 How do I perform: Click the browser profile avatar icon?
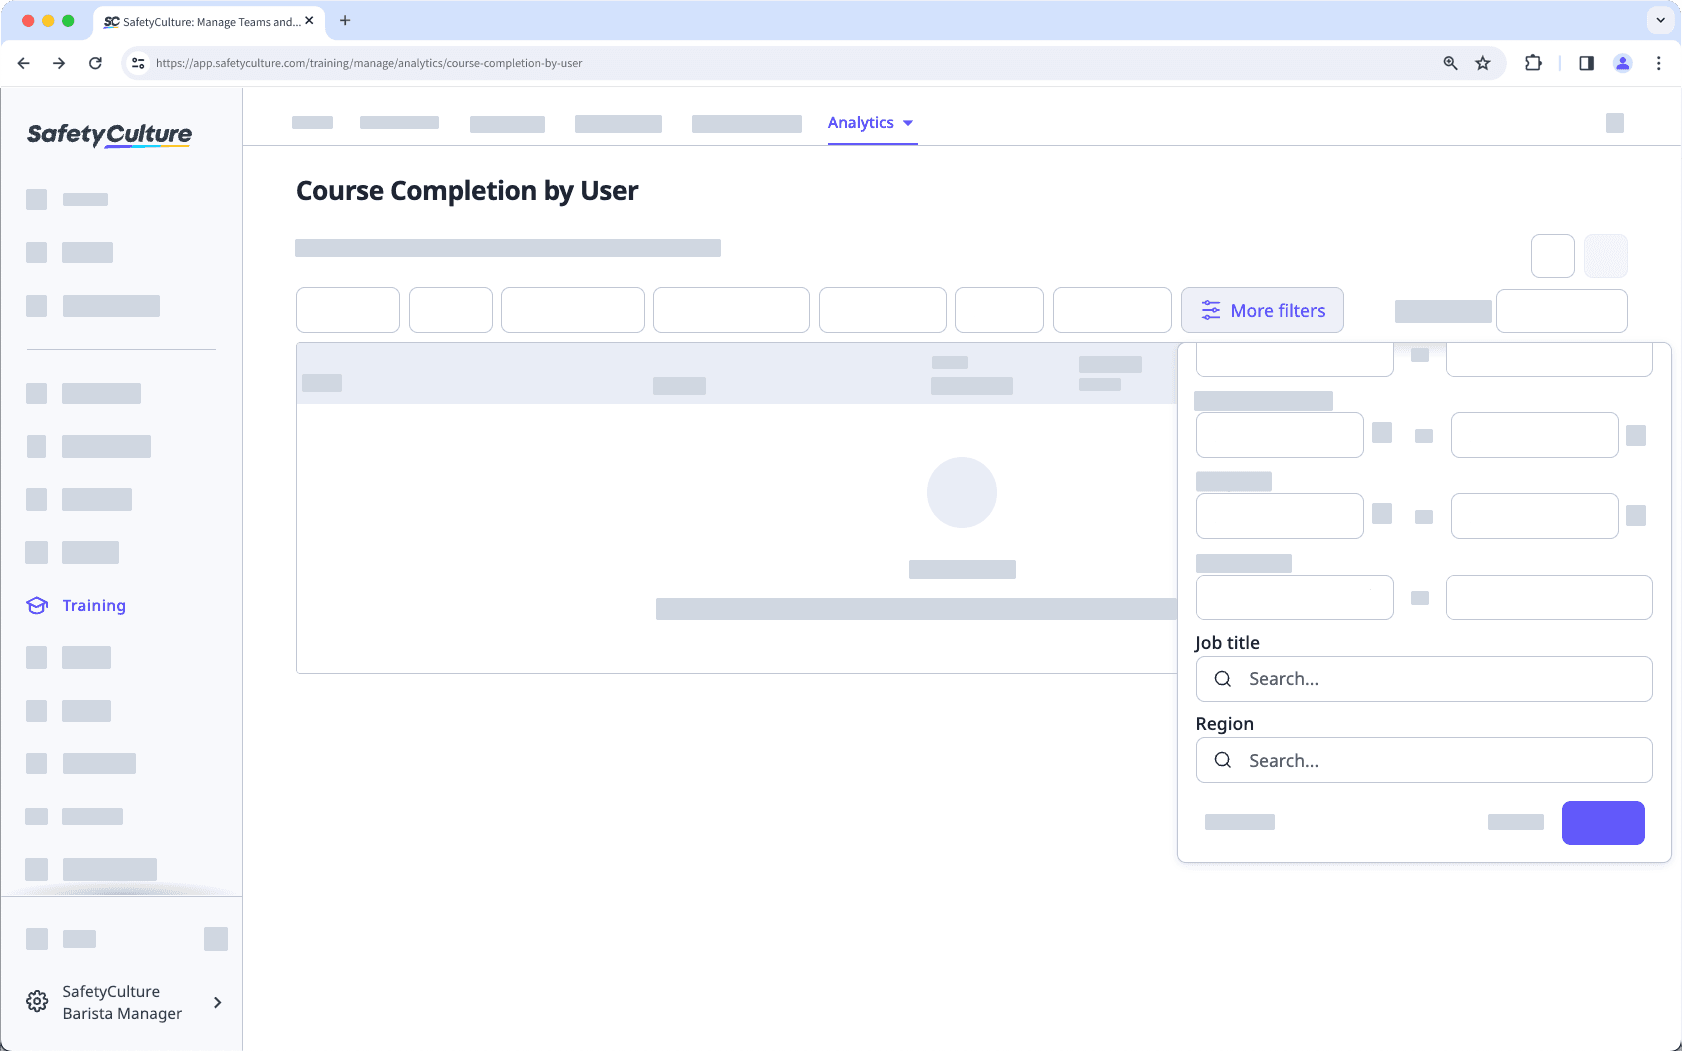pos(1623,62)
